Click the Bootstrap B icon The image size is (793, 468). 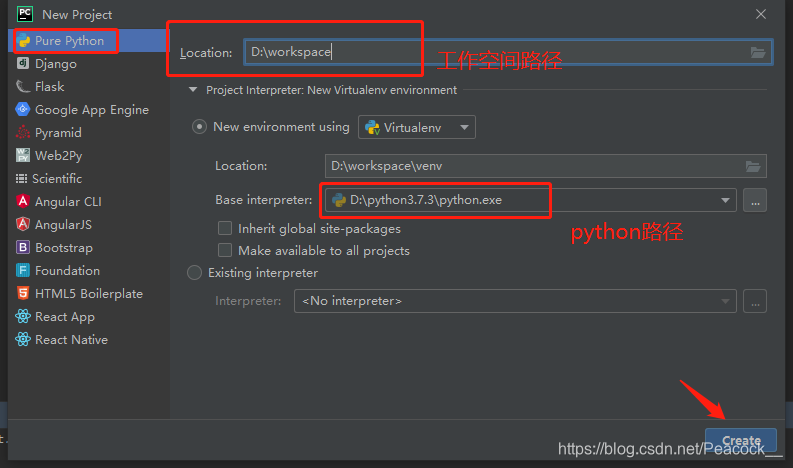click(x=23, y=247)
